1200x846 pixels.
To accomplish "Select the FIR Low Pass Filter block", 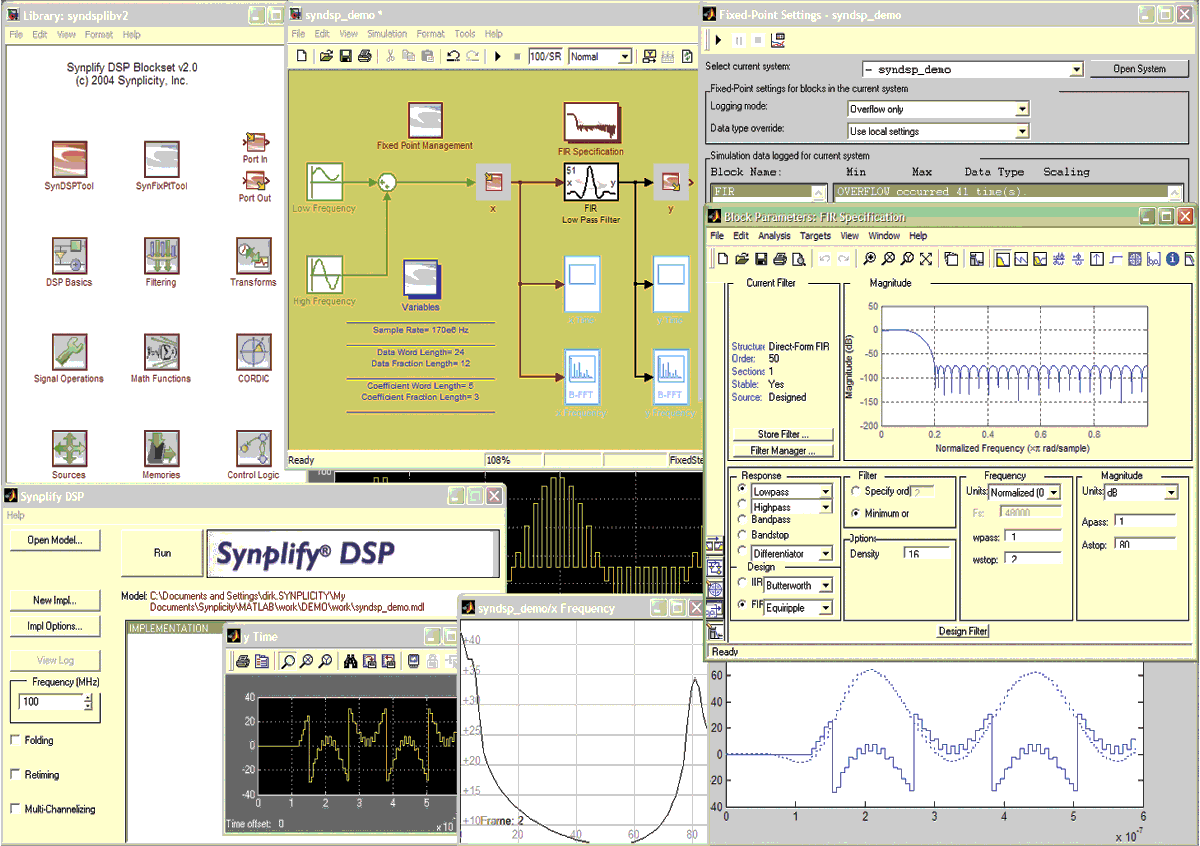I will tap(591, 183).
